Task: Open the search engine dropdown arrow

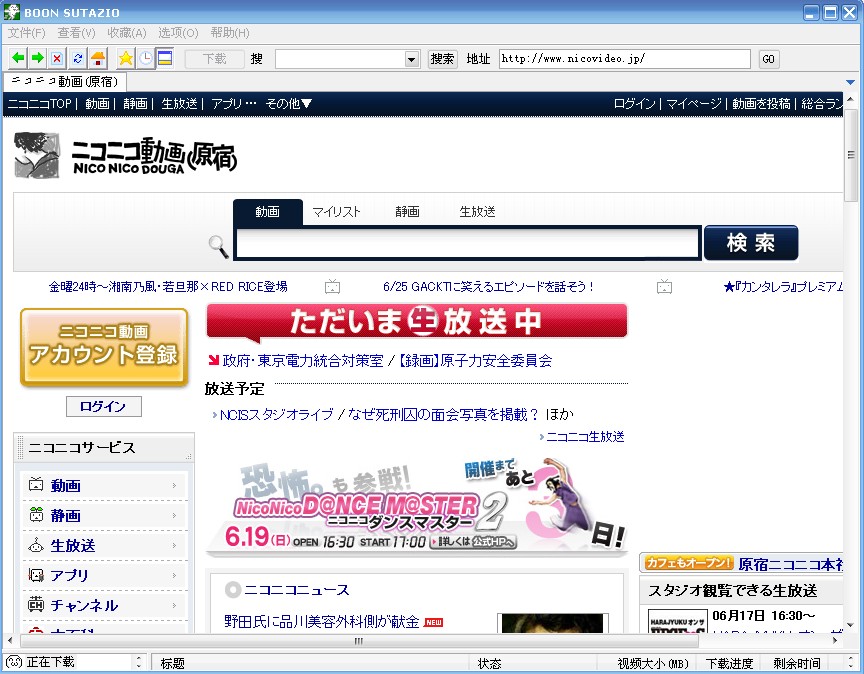Action: pos(412,59)
